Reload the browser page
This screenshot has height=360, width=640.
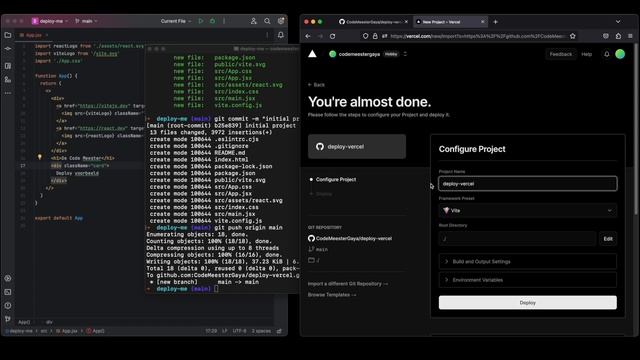[x=333, y=36]
